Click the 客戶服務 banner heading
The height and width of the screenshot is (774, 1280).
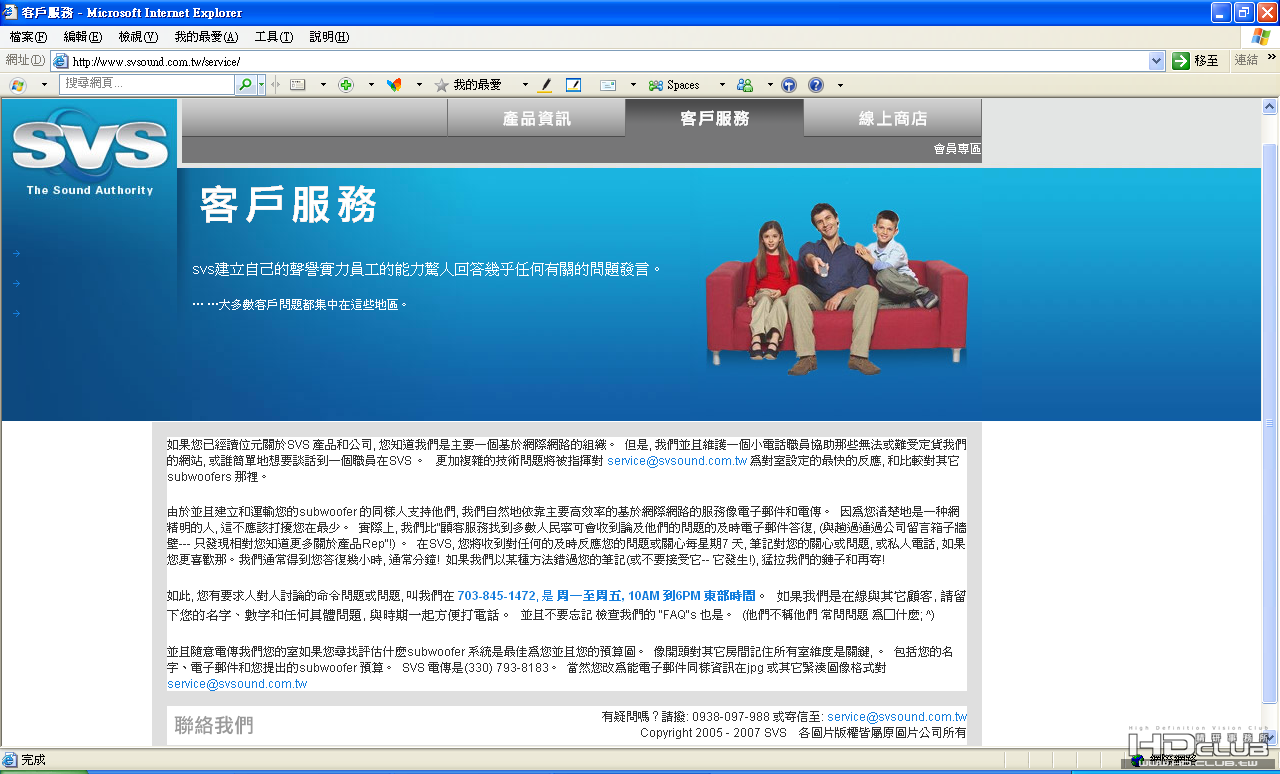pos(289,205)
